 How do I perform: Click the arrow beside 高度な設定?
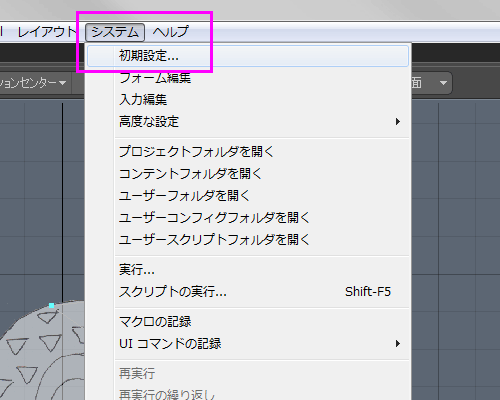[x=398, y=122]
